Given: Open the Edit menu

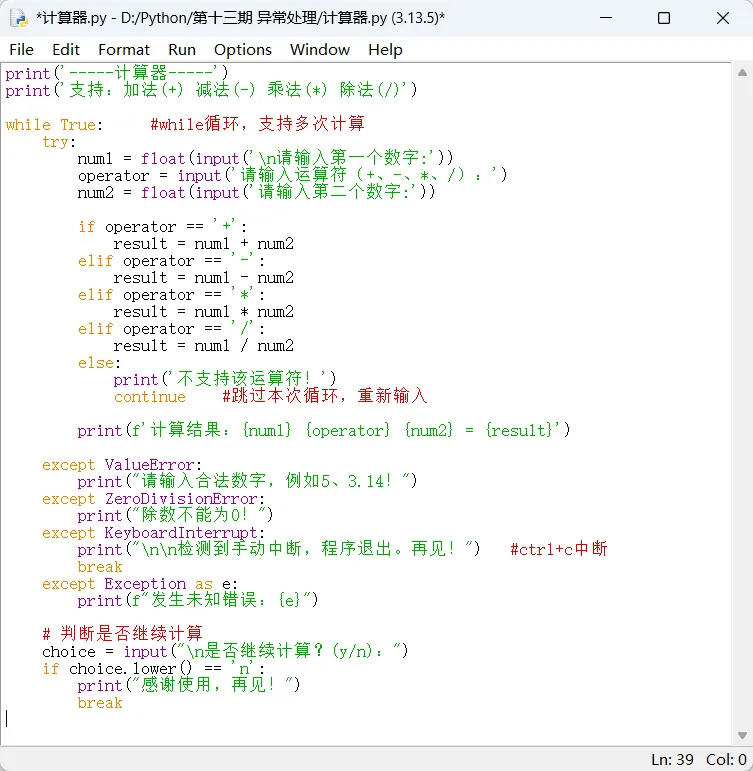Looking at the screenshot, I should [66, 50].
